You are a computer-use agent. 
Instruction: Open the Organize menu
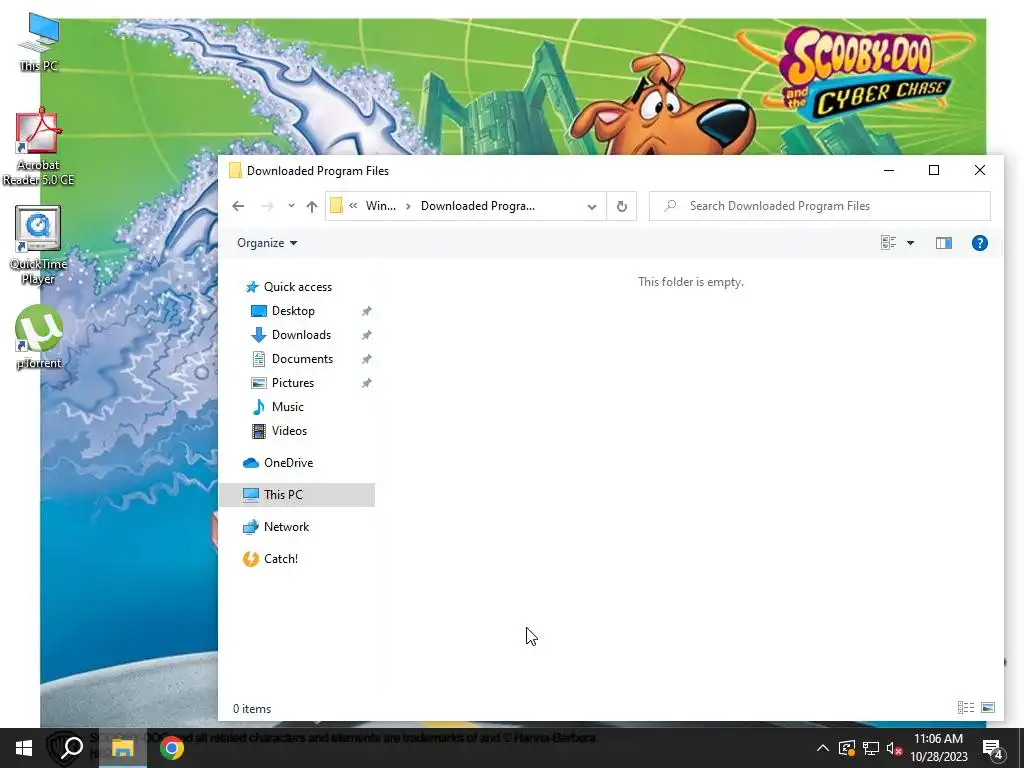tap(267, 243)
